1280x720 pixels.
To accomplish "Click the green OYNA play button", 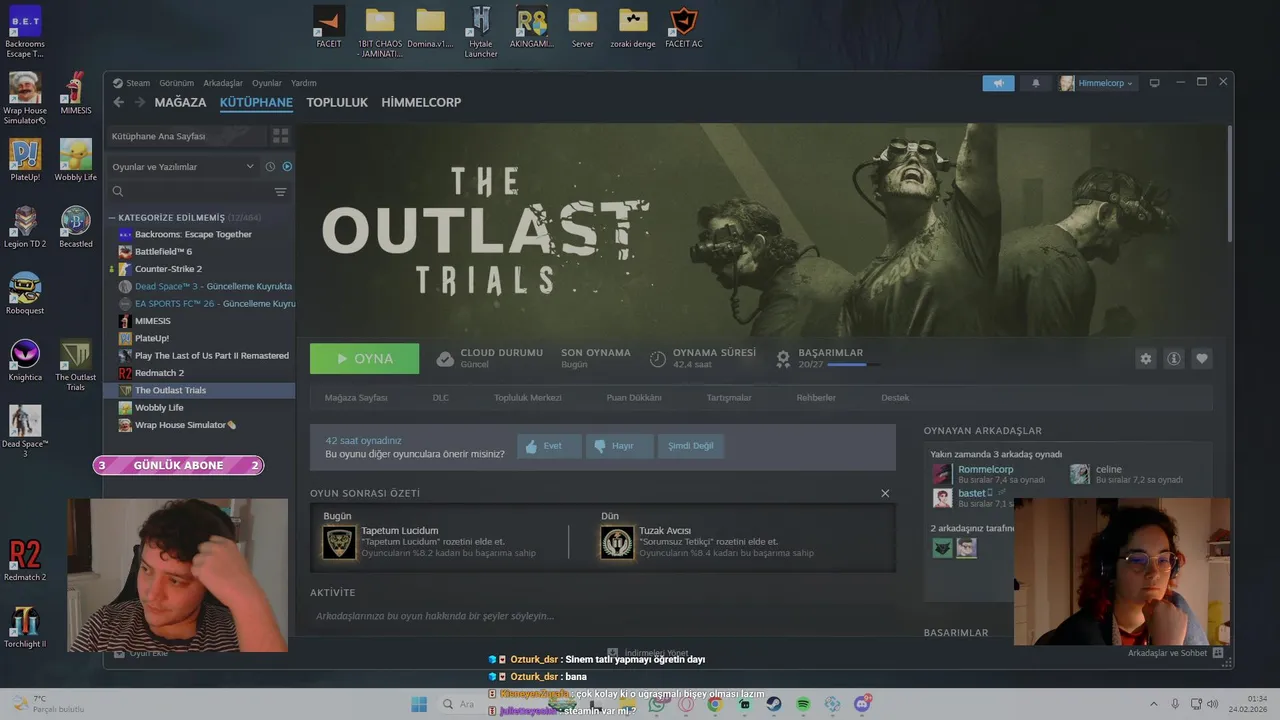I will point(364,358).
